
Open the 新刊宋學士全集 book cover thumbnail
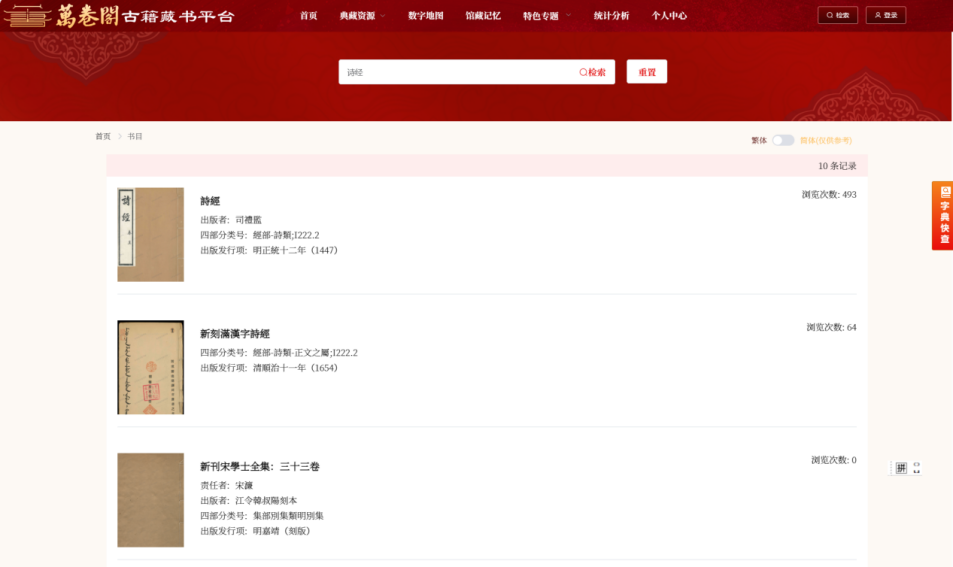click(x=150, y=500)
